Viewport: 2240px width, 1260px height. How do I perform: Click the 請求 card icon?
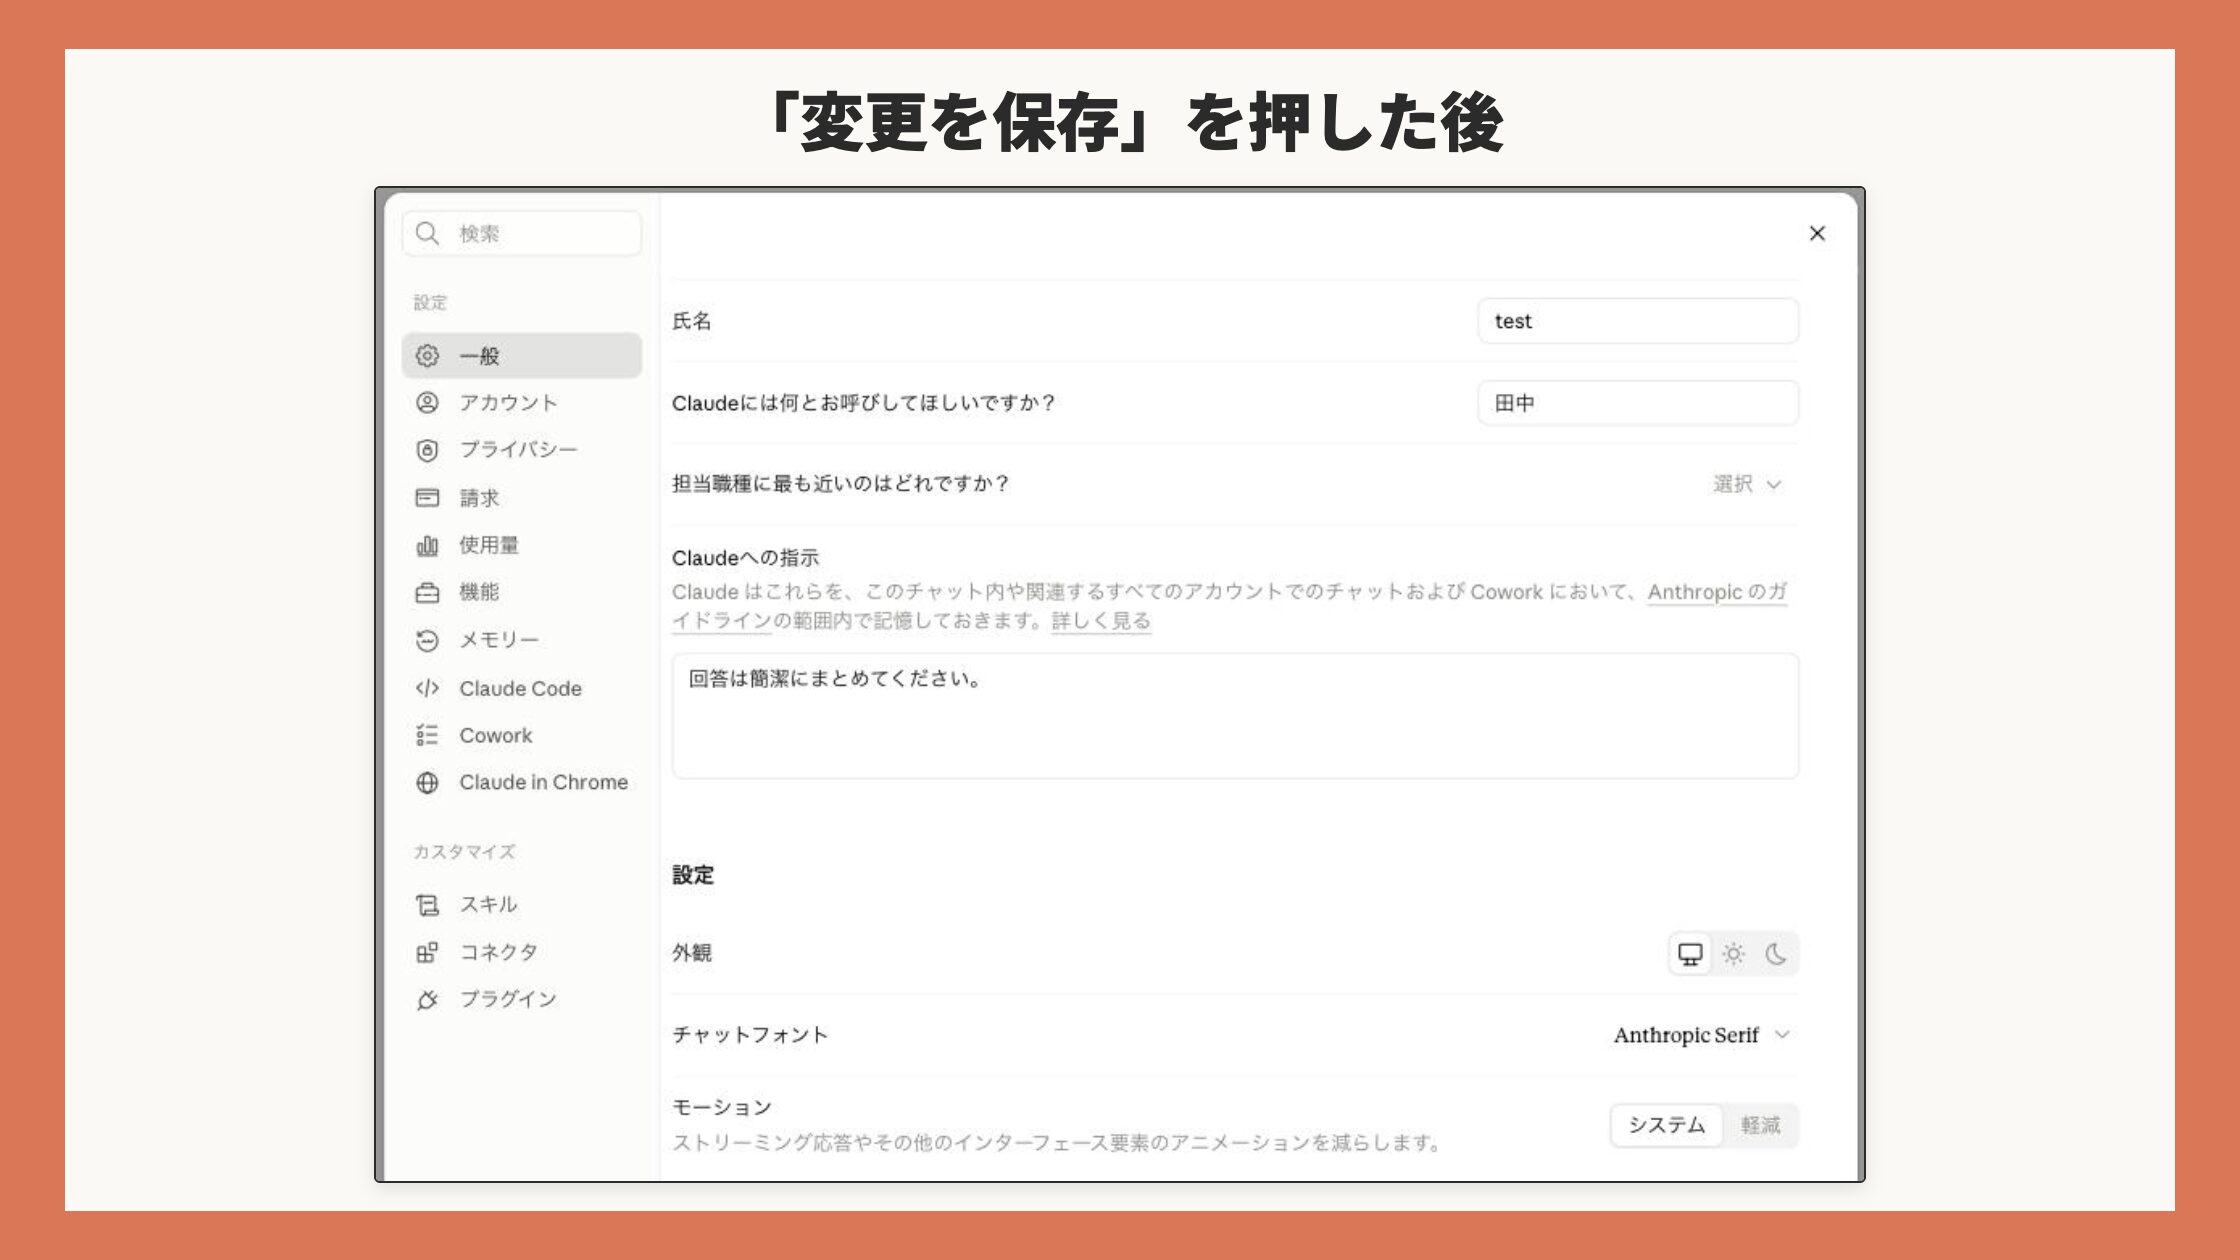[x=427, y=497]
